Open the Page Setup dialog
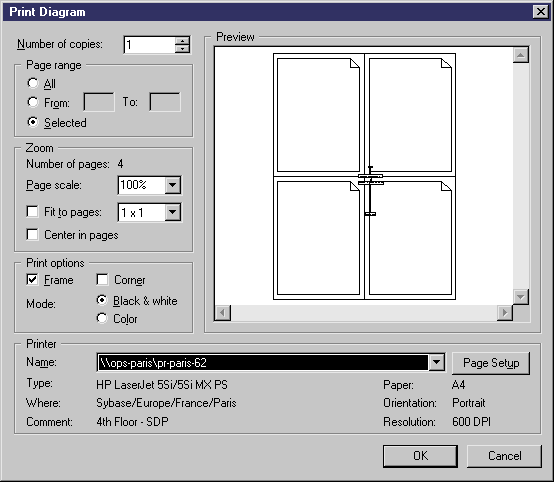 pyautogui.click(x=491, y=363)
